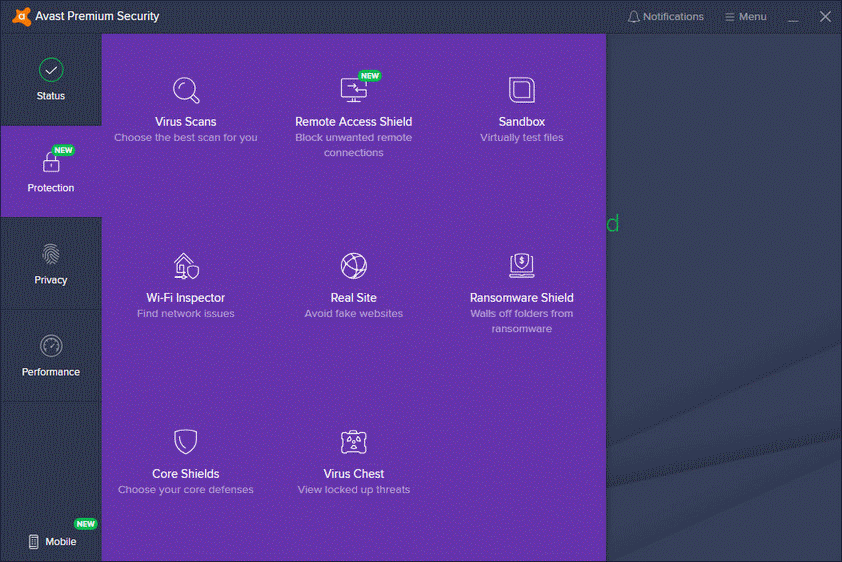
Task: Open Virus Scans magnifier icon
Action: coord(186,90)
